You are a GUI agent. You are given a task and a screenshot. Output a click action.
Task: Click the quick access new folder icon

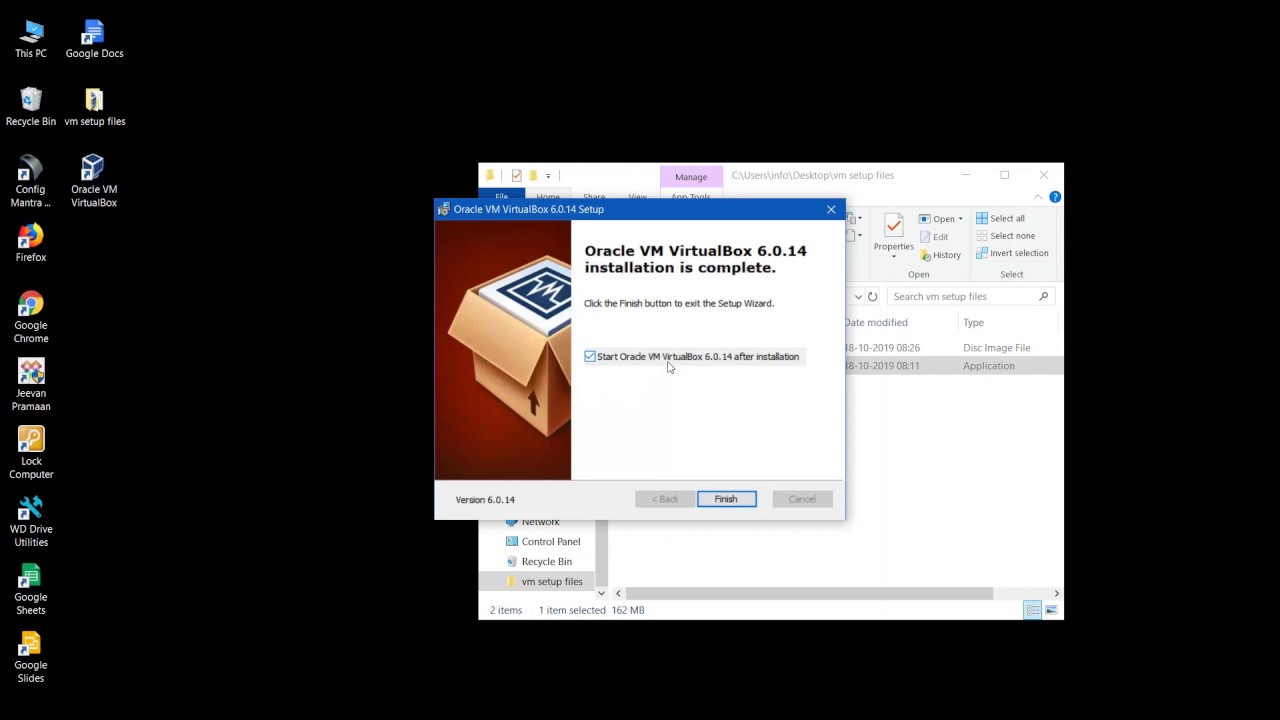[533, 175]
